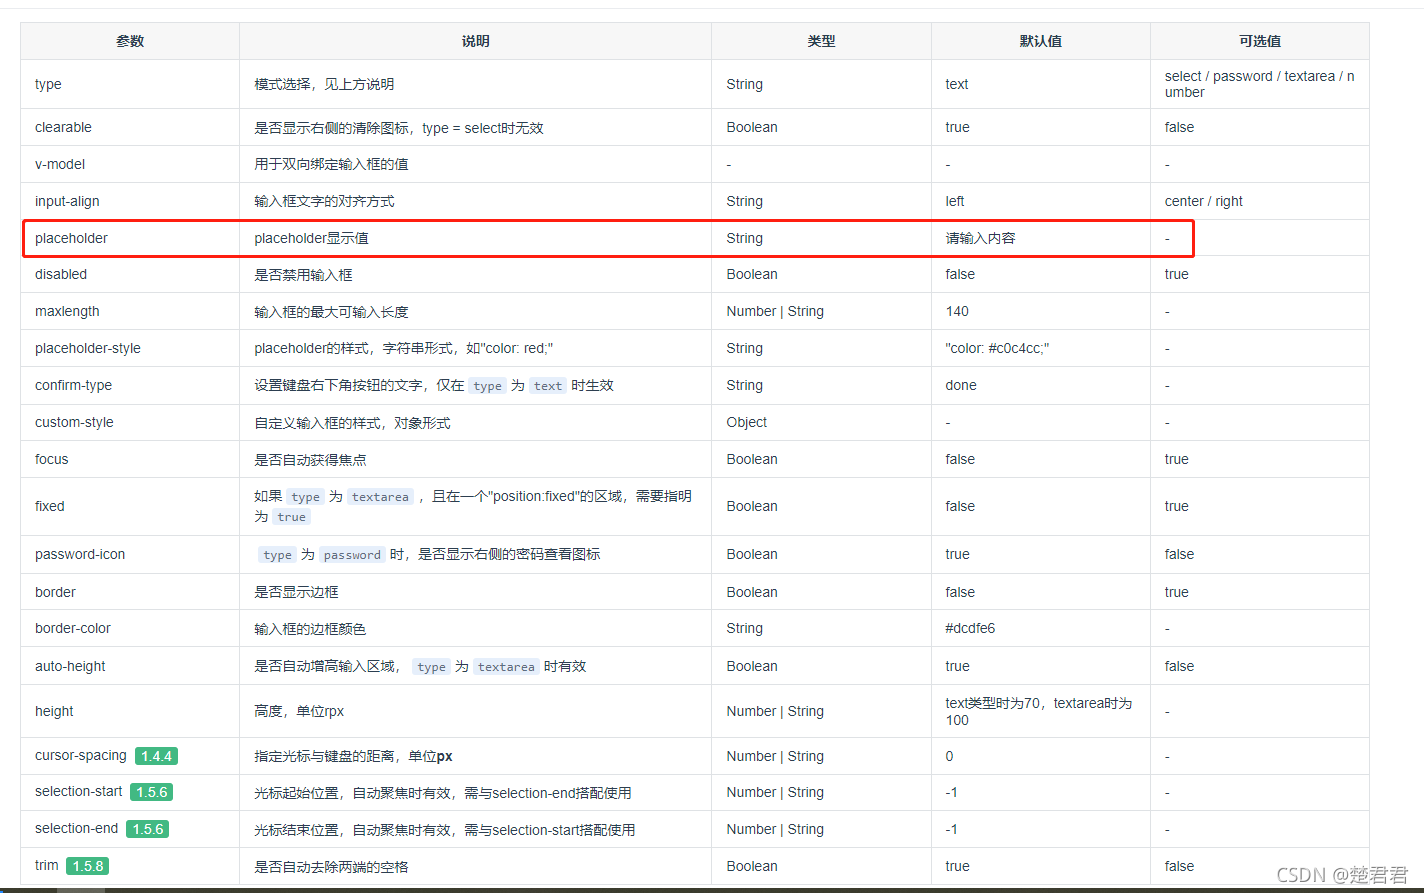The height and width of the screenshot is (893, 1424).
Task: Select the textarea code tag in the fixed row
Action: point(380,496)
